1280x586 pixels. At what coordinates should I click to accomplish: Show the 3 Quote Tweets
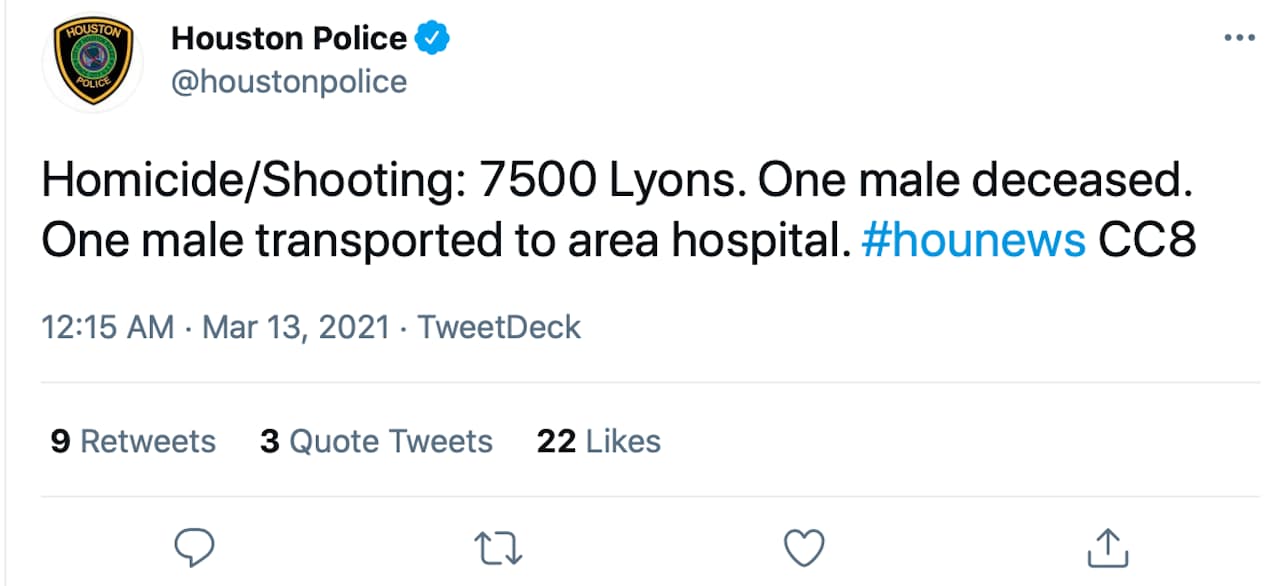376,441
